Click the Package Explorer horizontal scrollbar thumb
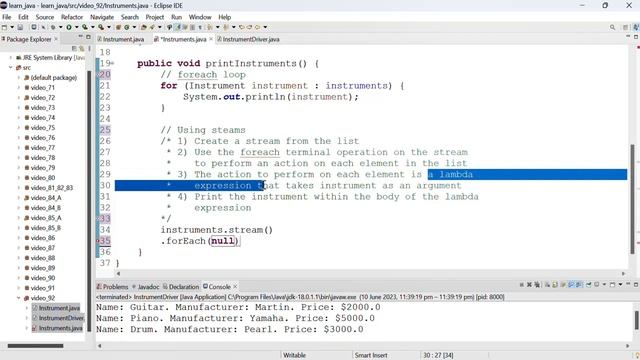This screenshot has height=360, width=640. point(36,346)
